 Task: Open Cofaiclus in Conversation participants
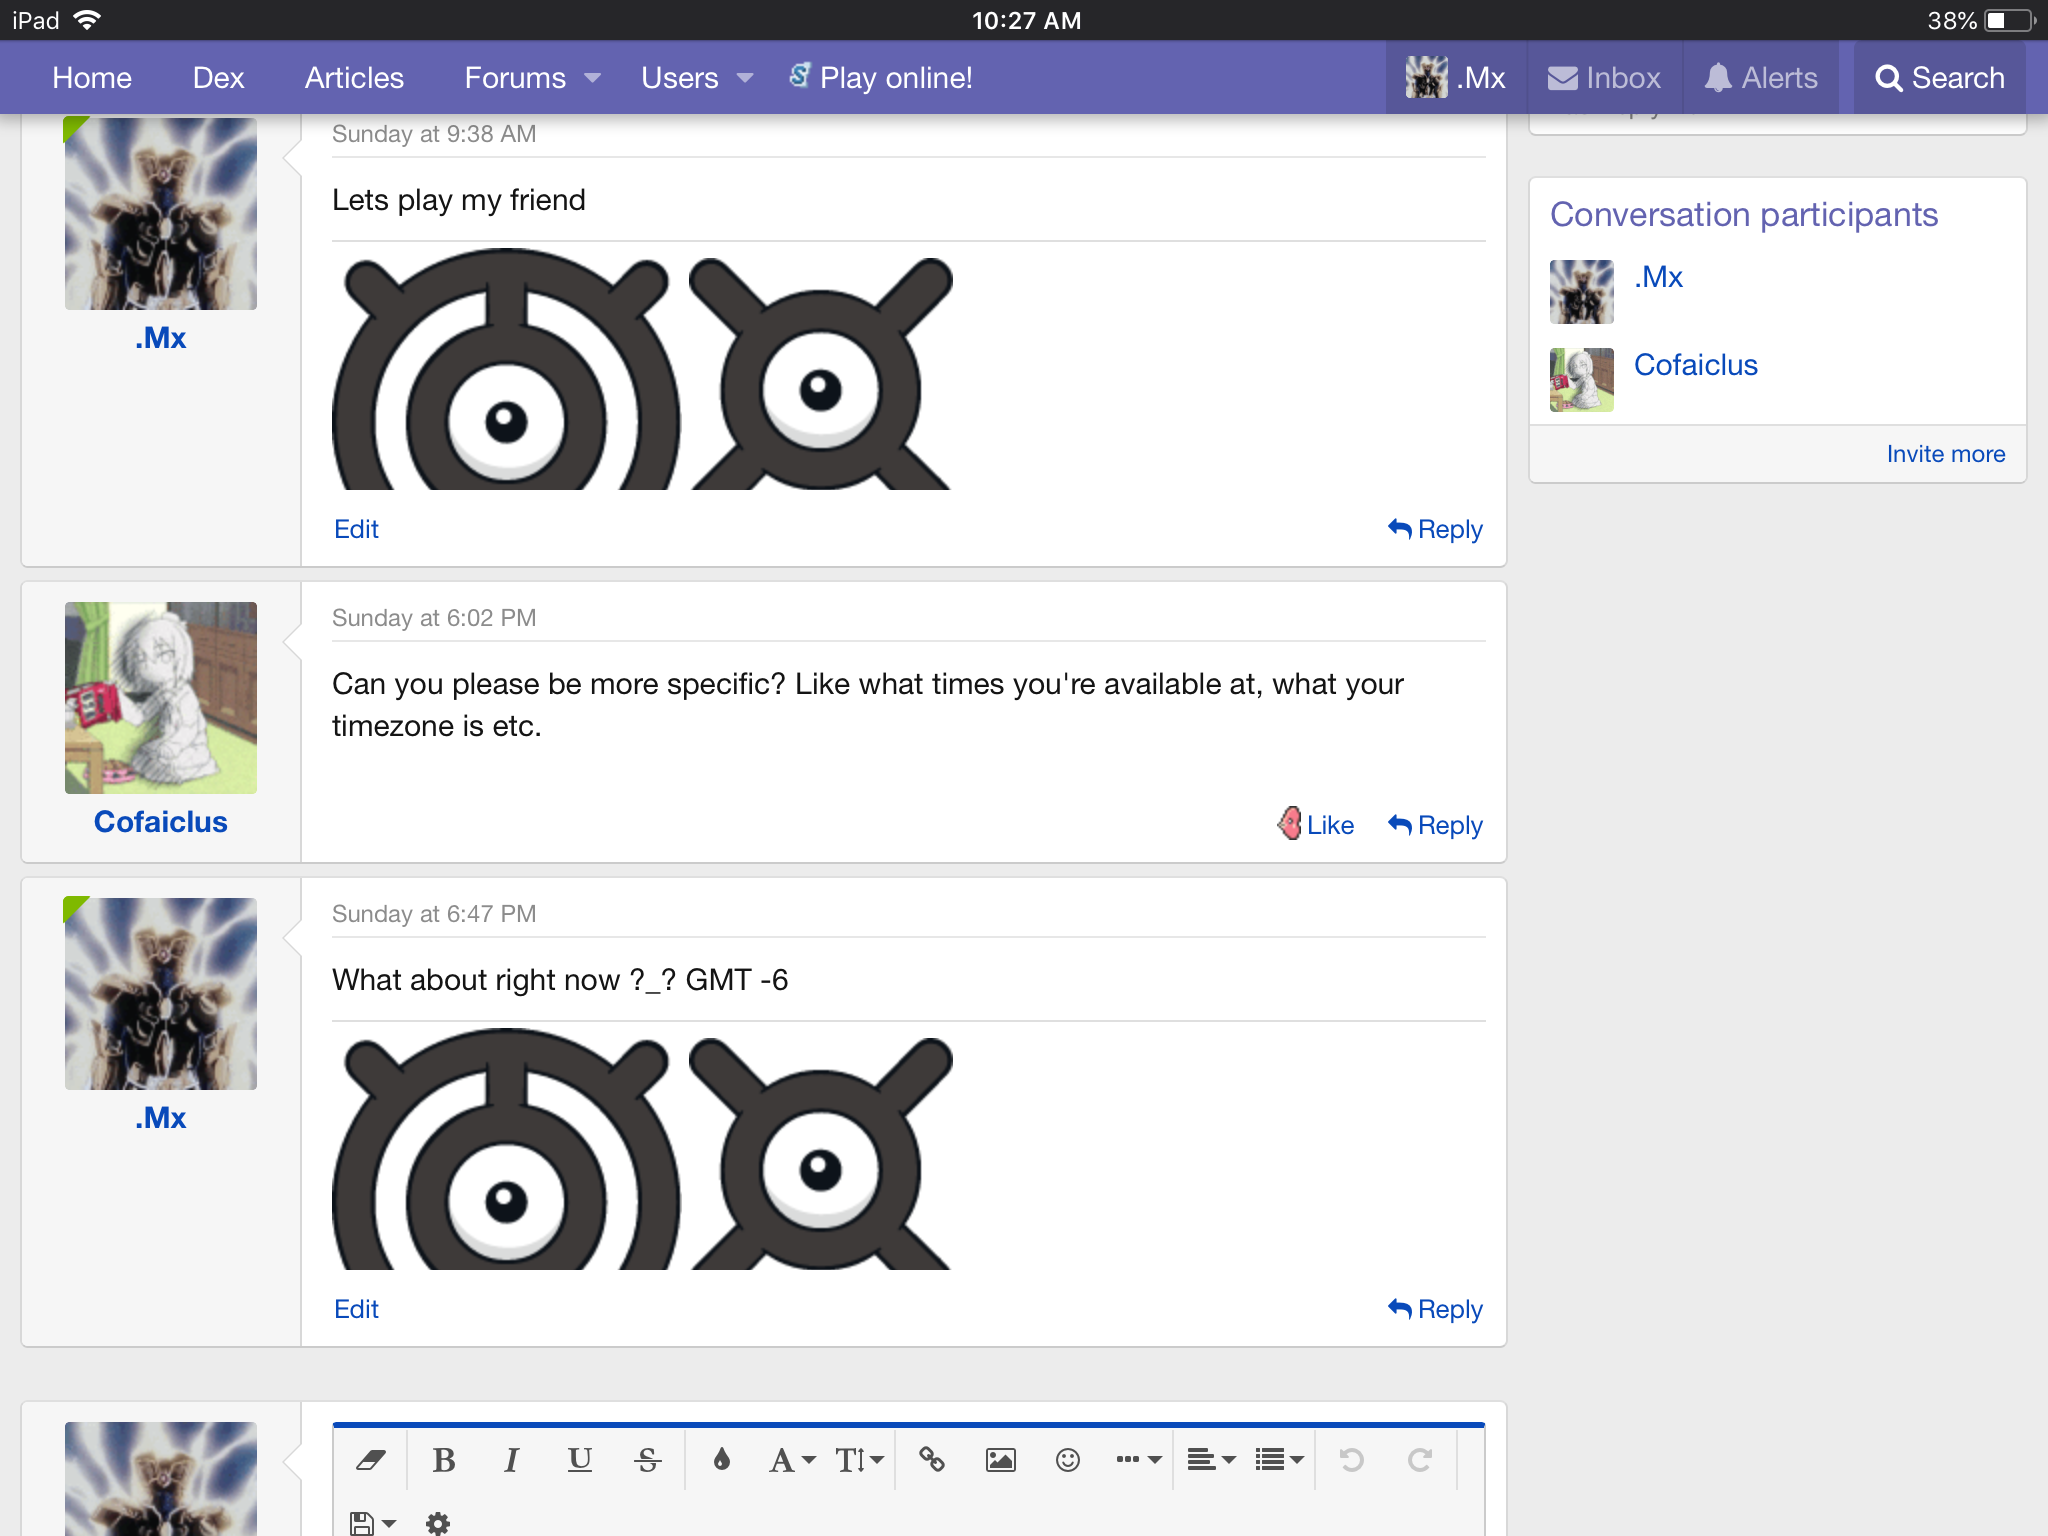1695,365
